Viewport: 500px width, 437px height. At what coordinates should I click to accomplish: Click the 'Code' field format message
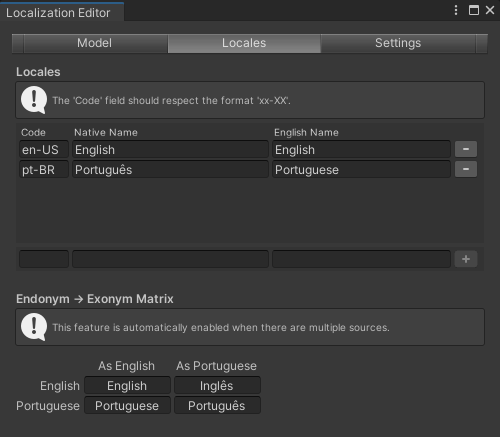[171, 100]
